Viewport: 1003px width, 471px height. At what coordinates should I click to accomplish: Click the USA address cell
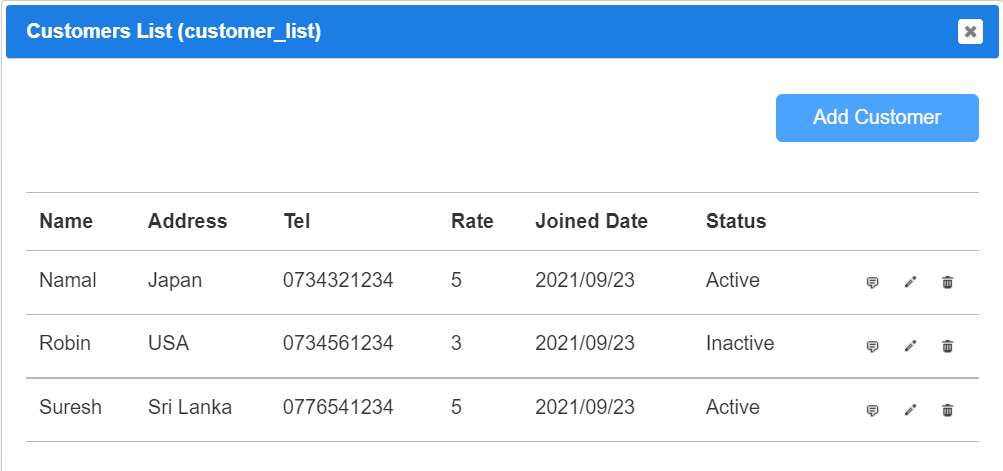pyautogui.click(x=168, y=344)
